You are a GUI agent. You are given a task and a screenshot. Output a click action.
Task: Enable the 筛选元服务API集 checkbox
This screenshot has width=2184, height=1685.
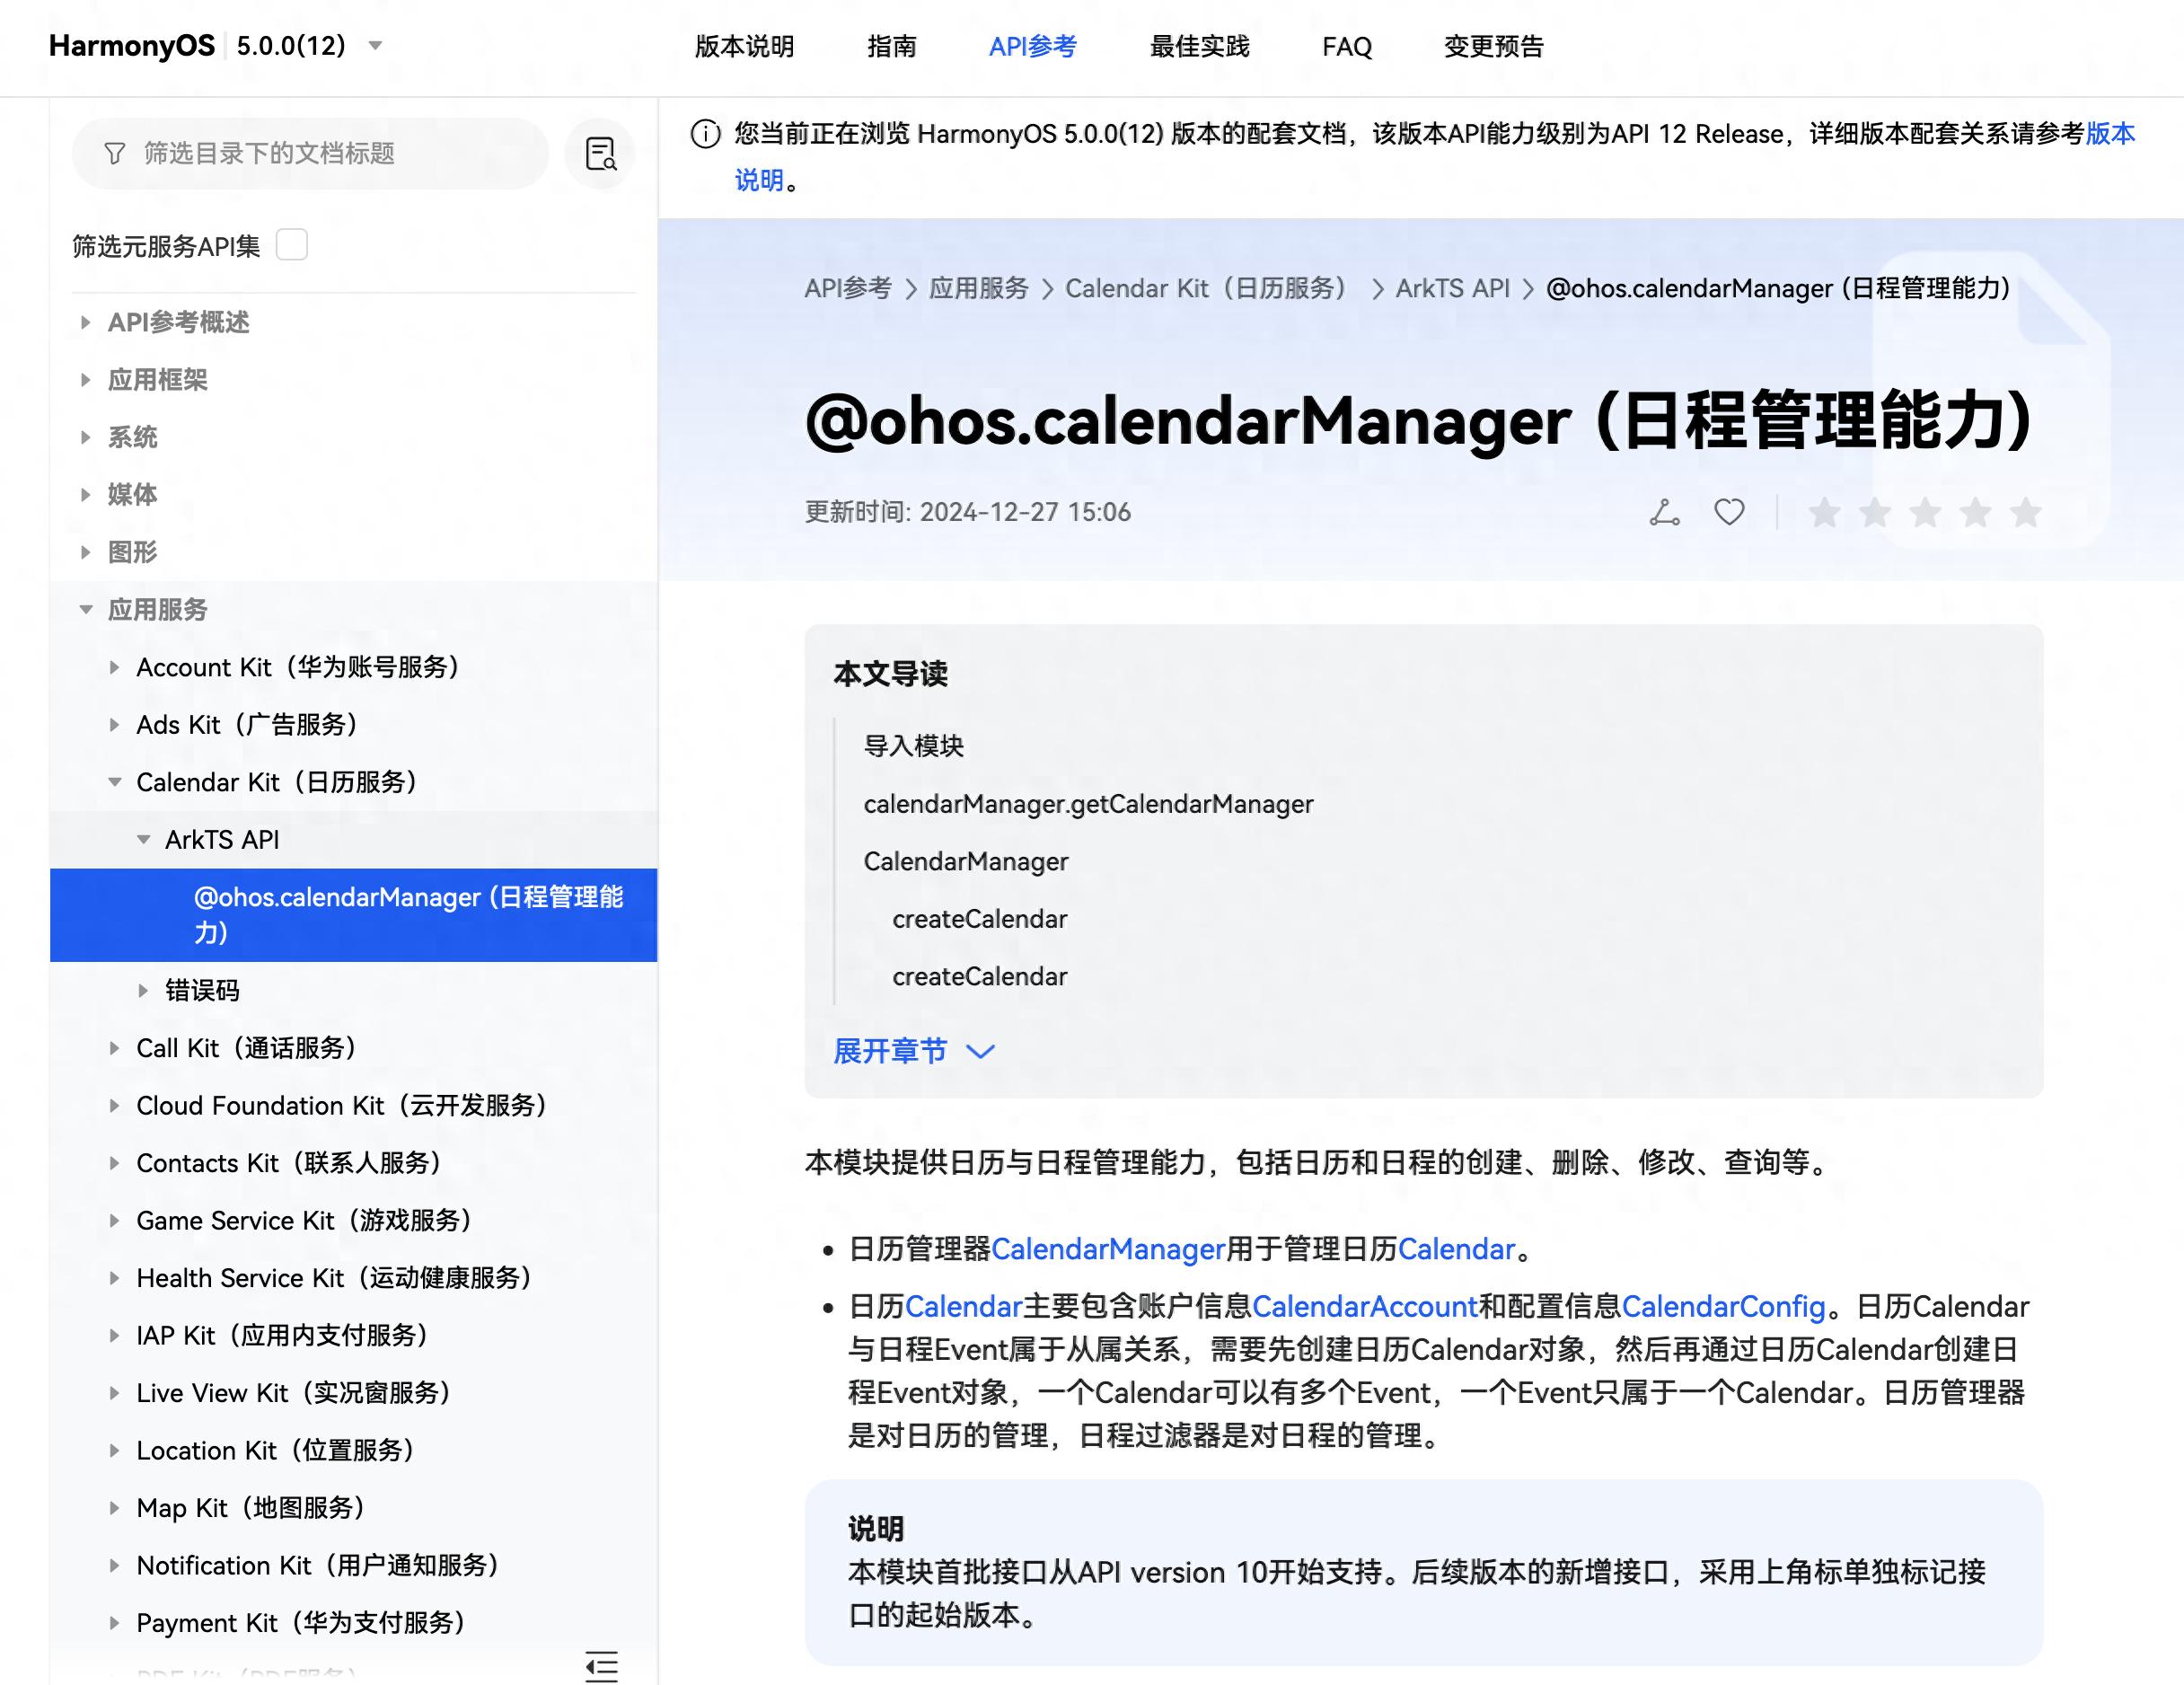(x=291, y=245)
